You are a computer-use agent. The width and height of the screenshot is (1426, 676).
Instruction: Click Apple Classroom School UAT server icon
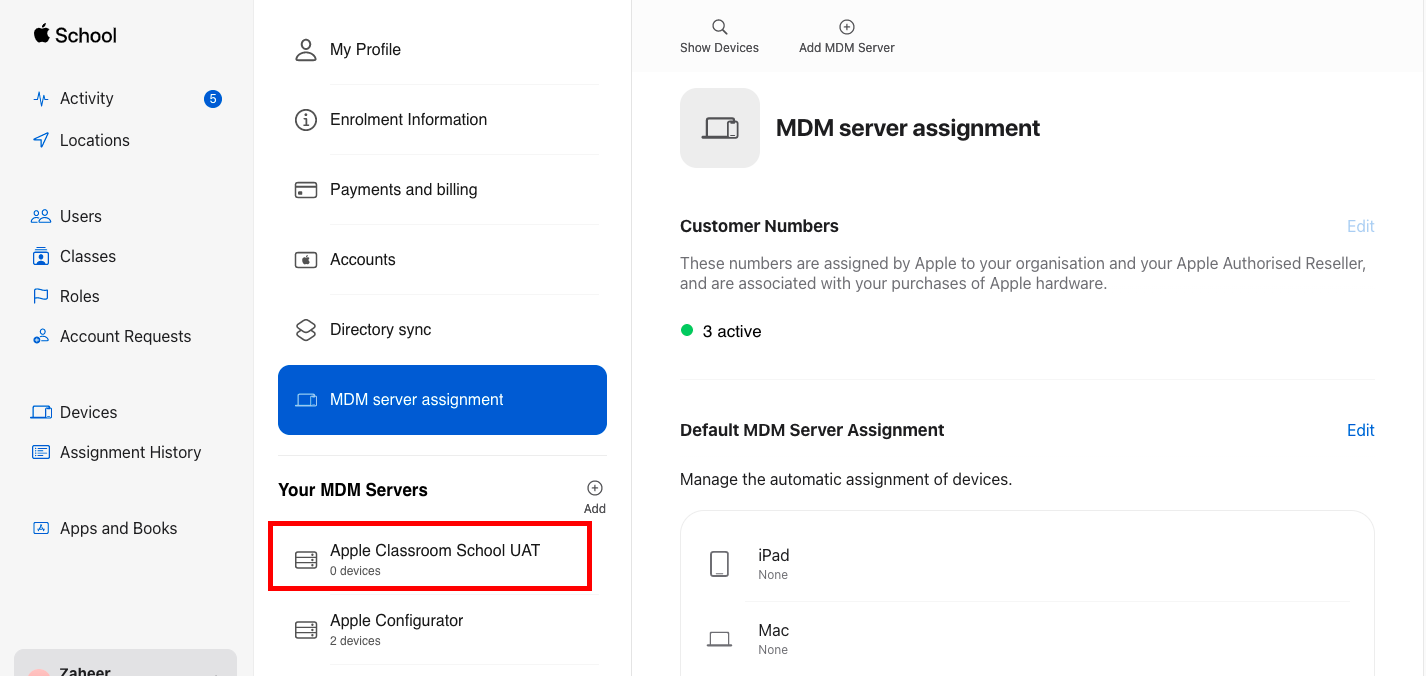pyautogui.click(x=306, y=560)
